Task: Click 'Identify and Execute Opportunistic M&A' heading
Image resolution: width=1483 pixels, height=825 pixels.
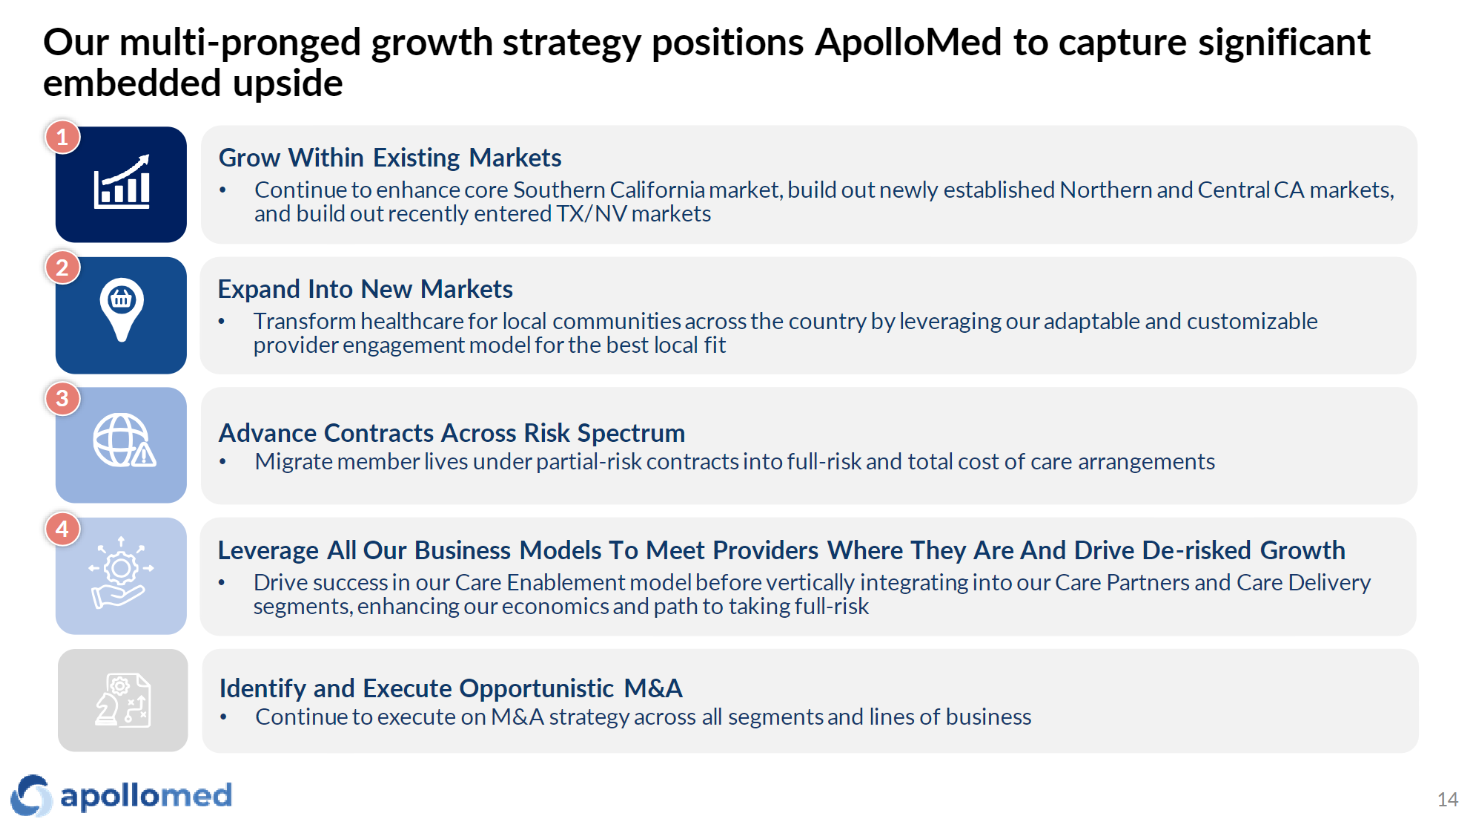Action: click(451, 688)
